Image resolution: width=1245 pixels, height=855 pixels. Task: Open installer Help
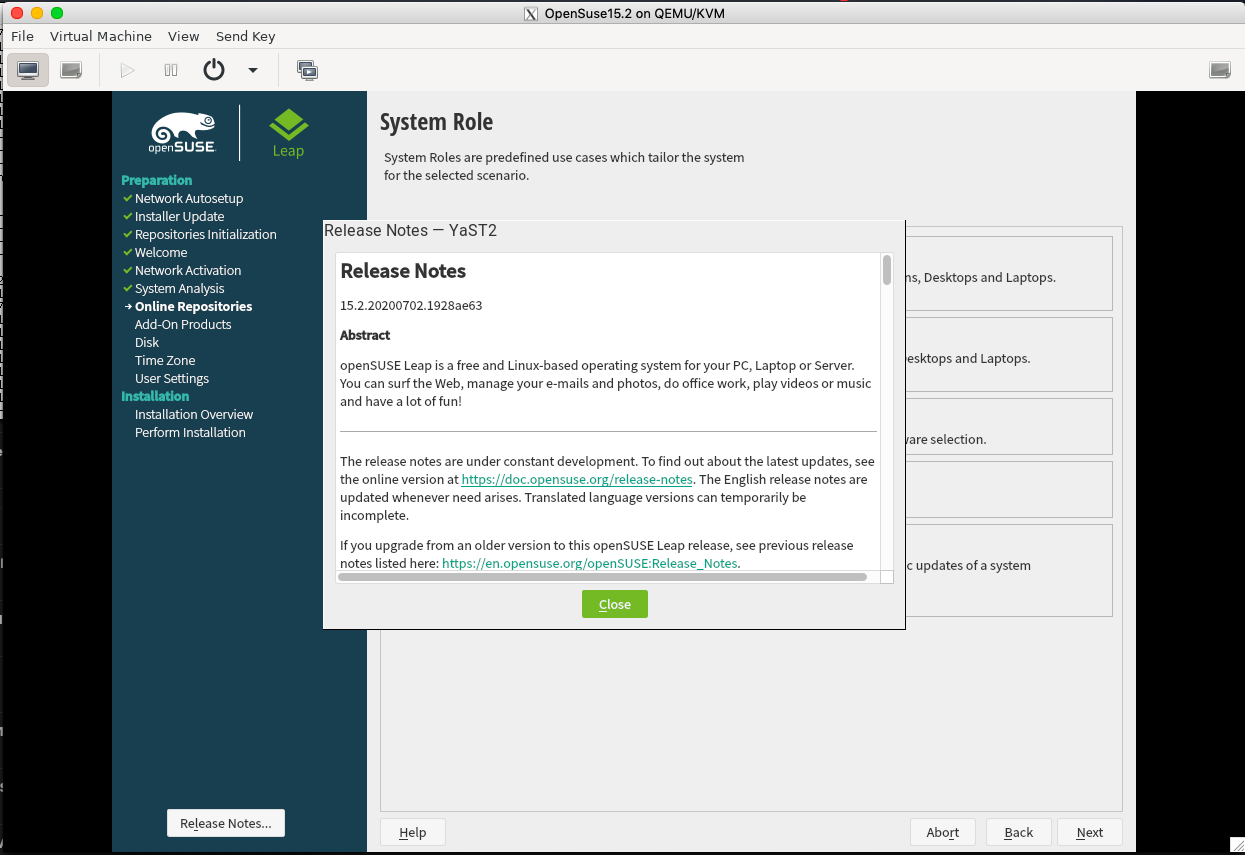point(413,832)
